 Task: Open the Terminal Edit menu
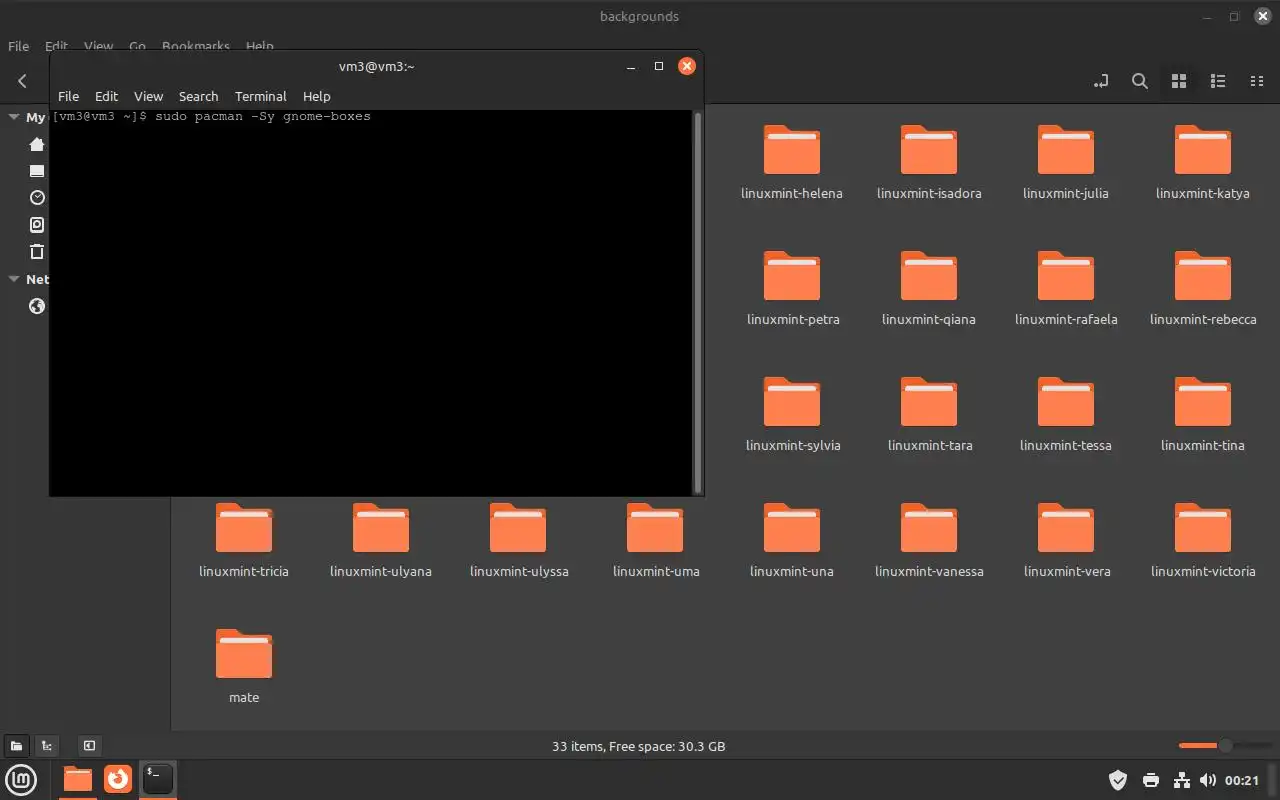click(106, 96)
